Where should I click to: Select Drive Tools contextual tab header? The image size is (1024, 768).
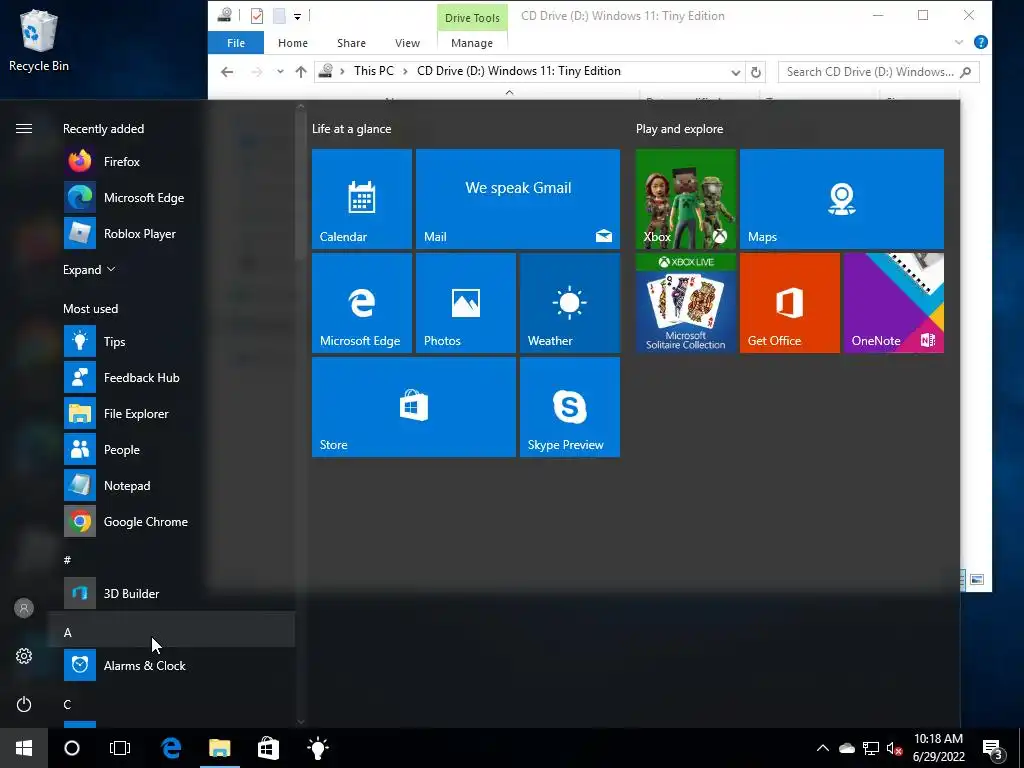click(472, 18)
